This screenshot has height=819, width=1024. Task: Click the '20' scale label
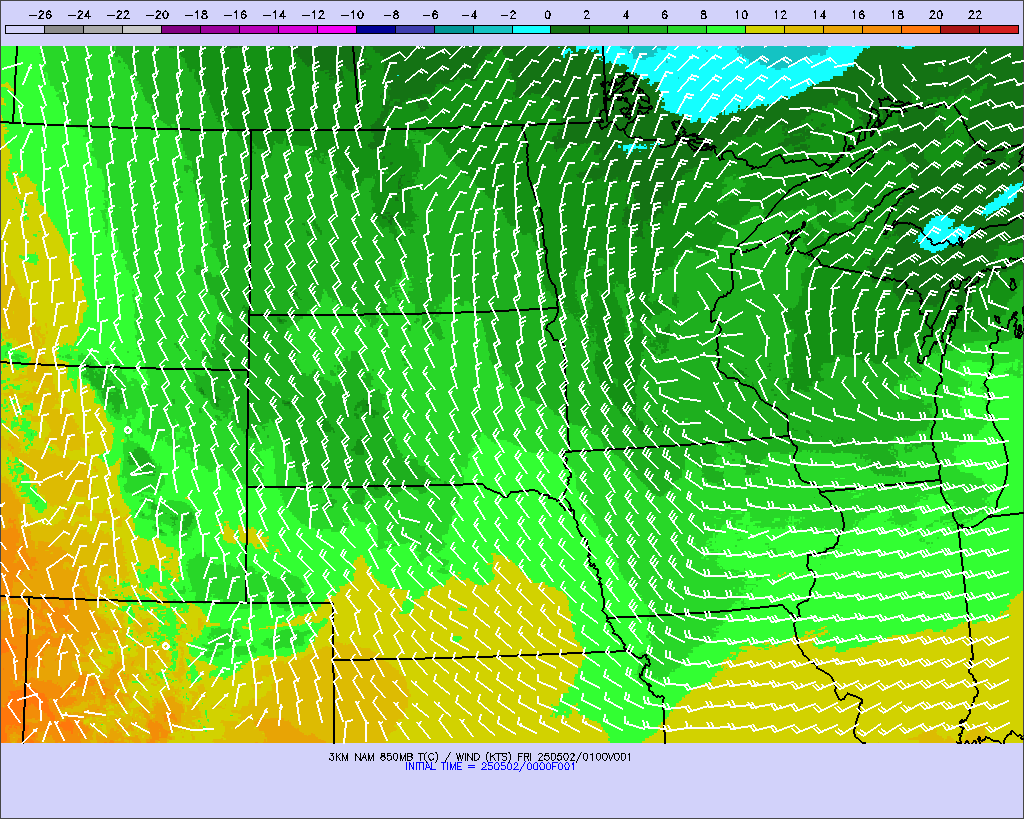click(936, 15)
